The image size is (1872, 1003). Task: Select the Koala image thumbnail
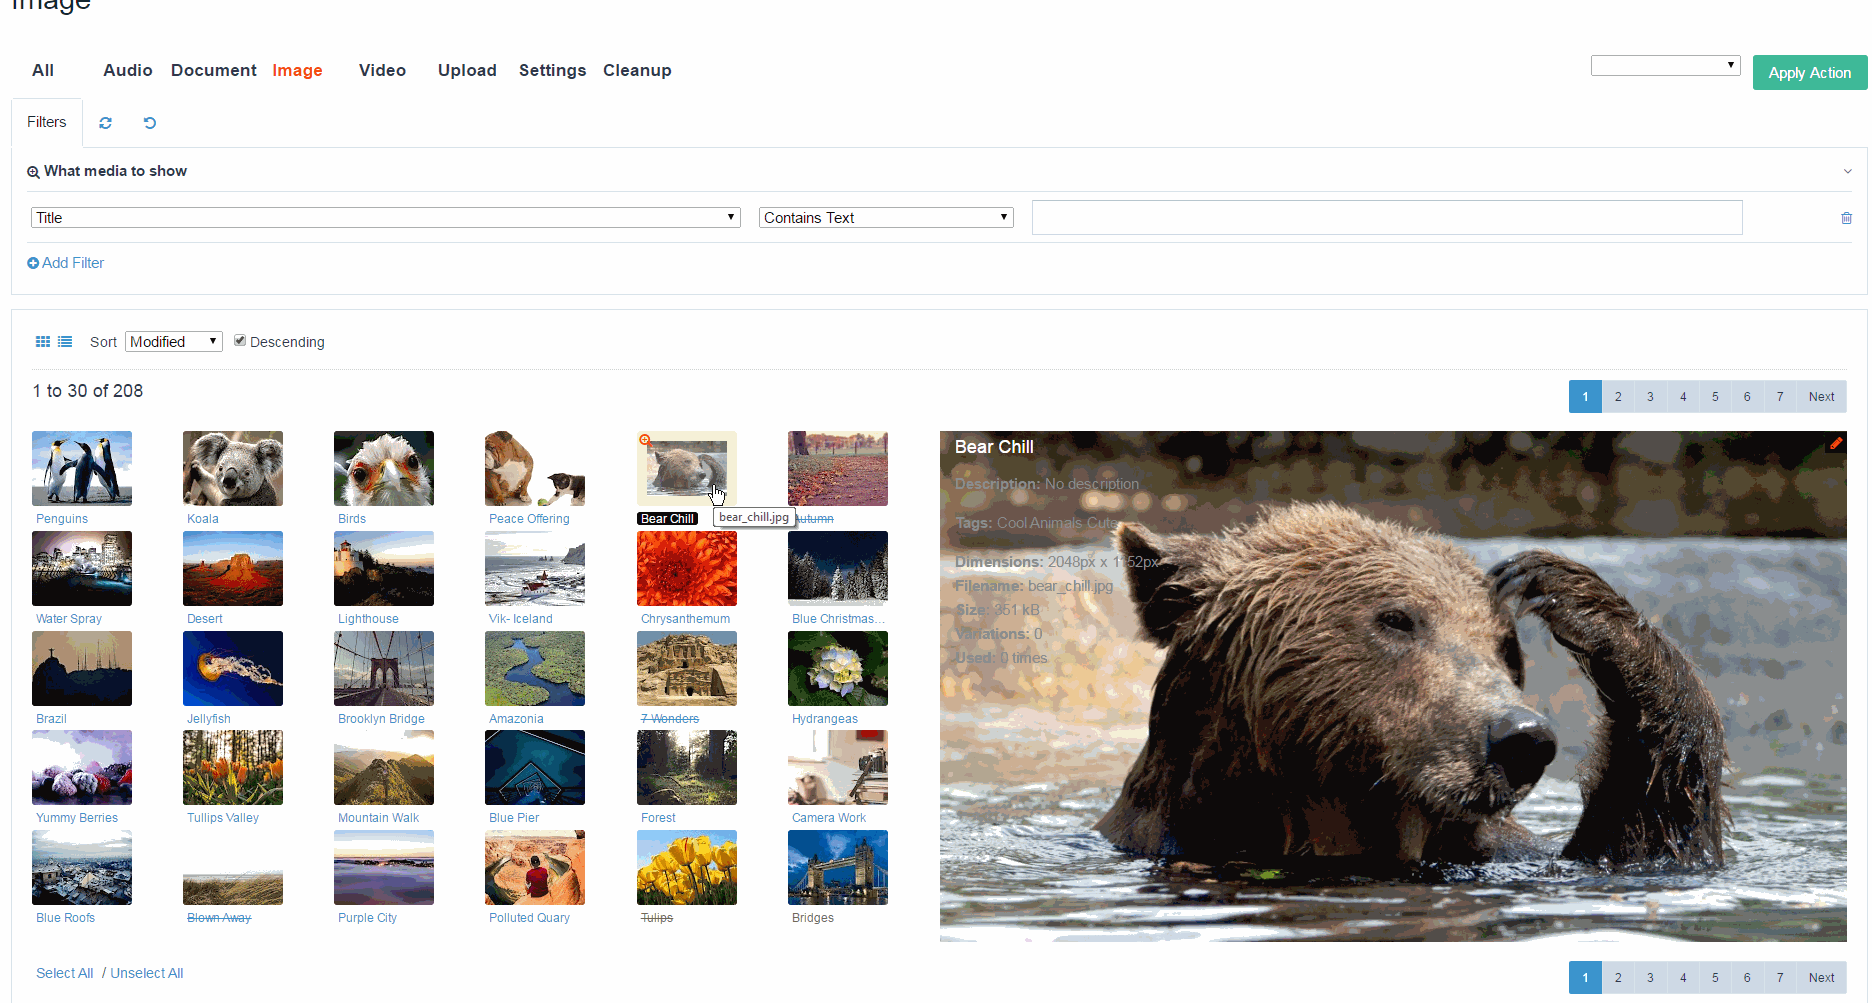click(x=233, y=469)
